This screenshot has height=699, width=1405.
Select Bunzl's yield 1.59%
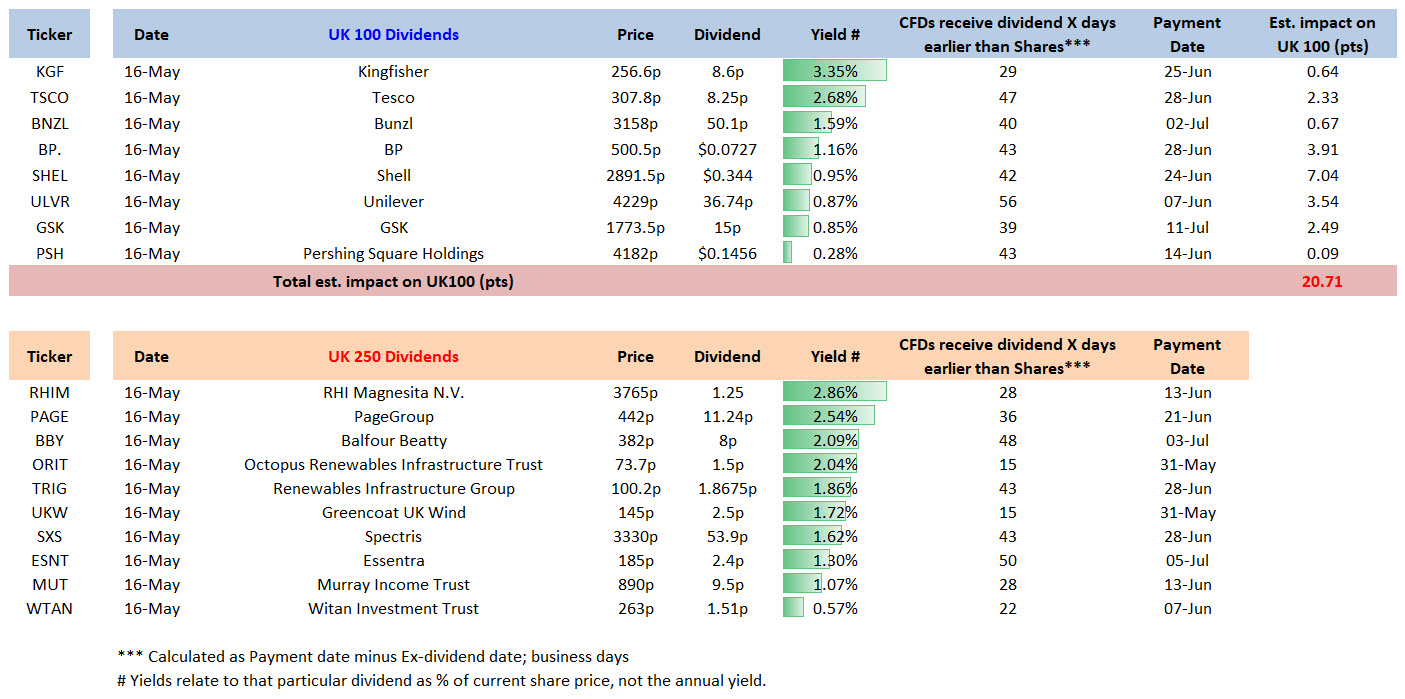pyautogui.click(x=835, y=124)
